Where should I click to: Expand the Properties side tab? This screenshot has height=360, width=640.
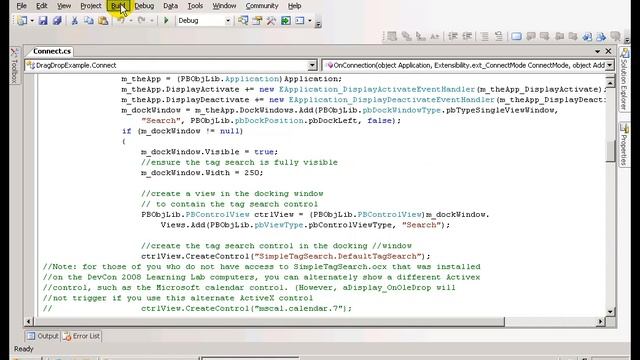(x=624, y=144)
